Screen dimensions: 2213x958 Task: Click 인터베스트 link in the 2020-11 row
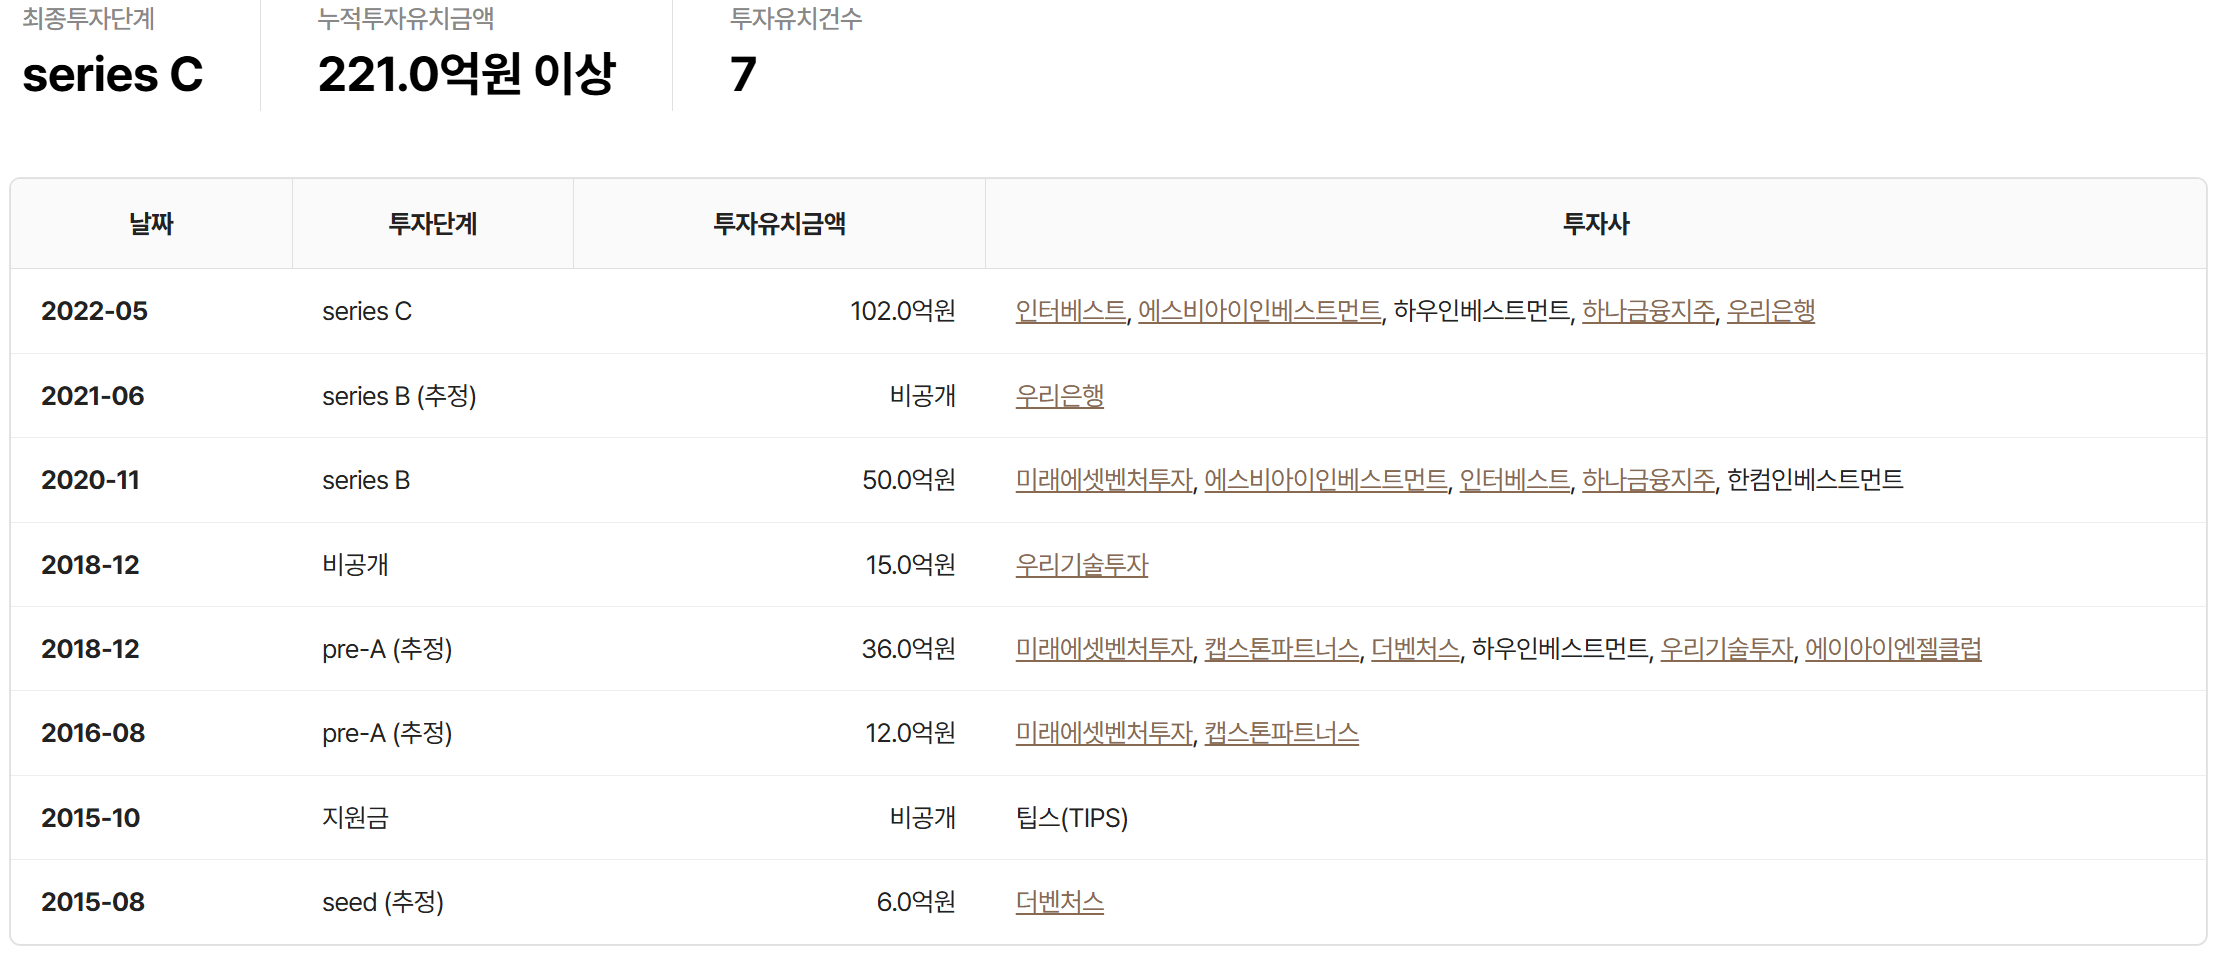(1514, 480)
